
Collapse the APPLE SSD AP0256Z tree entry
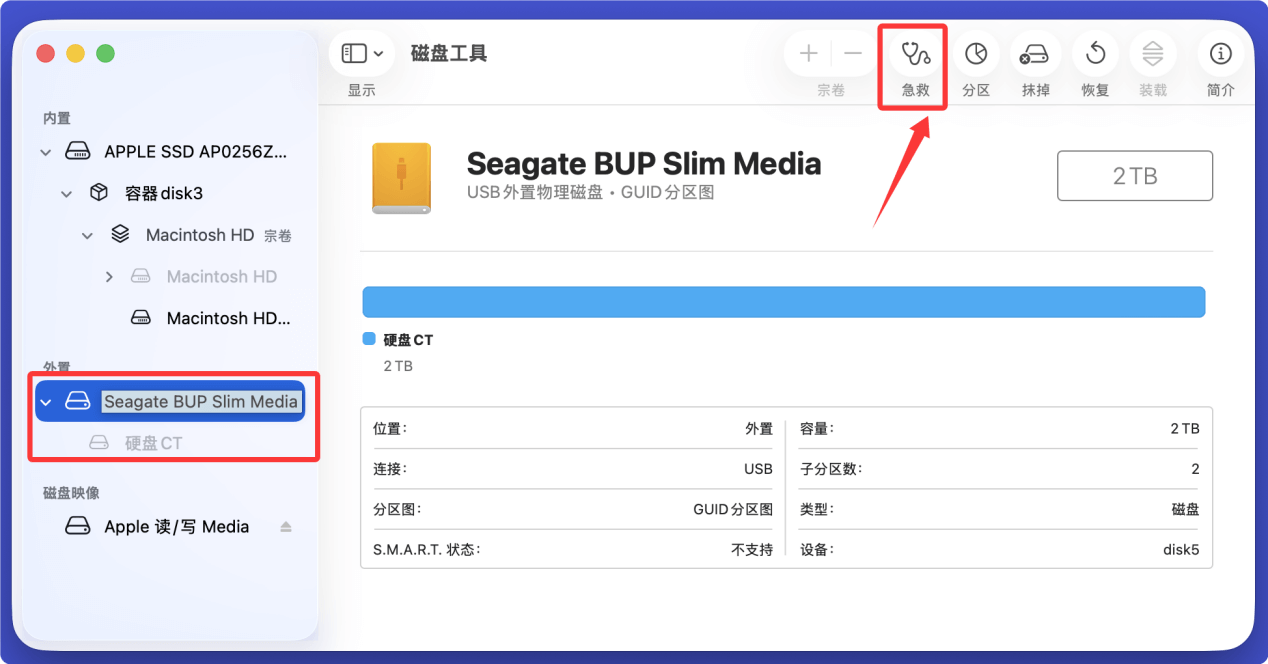pyautogui.click(x=45, y=151)
